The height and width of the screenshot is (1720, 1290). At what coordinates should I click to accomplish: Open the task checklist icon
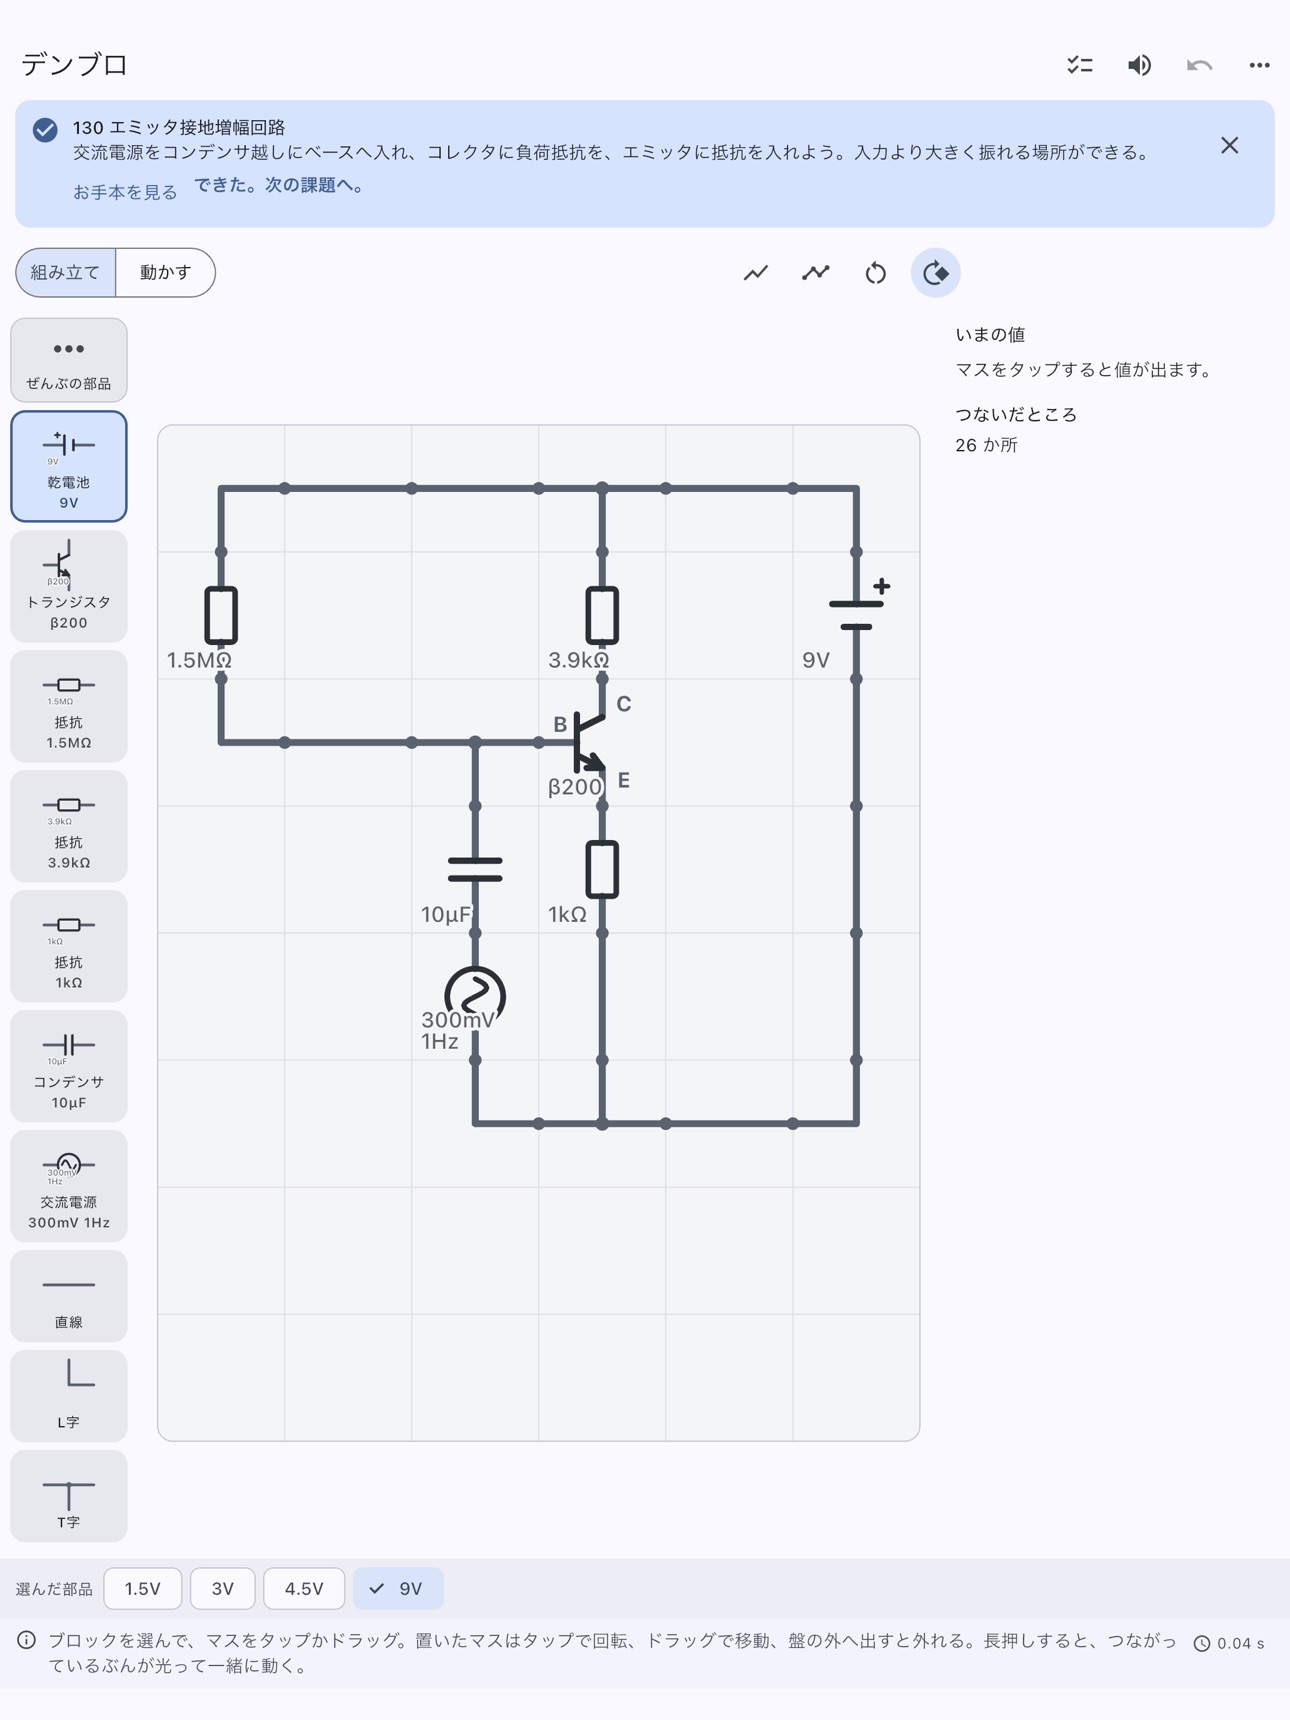click(x=1079, y=65)
